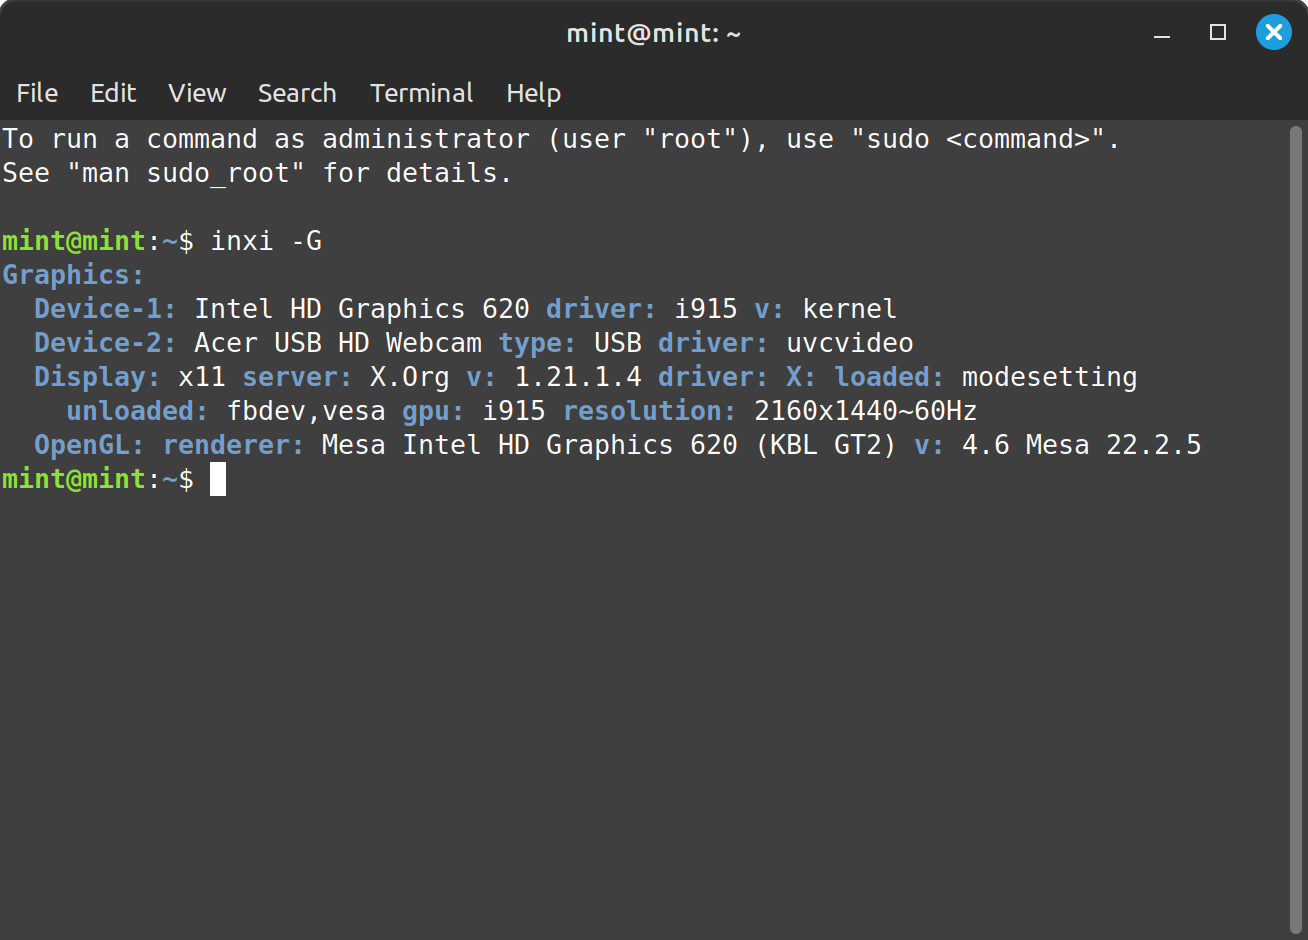The width and height of the screenshot is (1308, 940).
Task: Click the "OpenGL:" label
Action: (89, 445)
